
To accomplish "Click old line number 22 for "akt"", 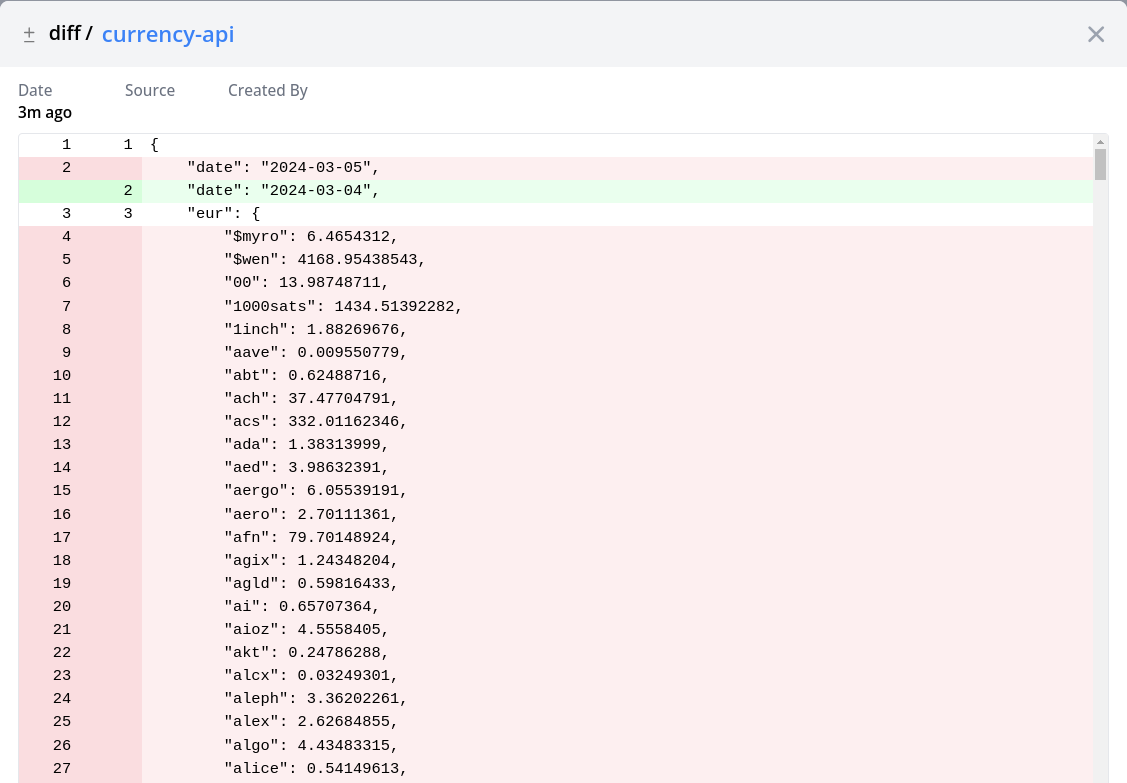I will (x=62, y=652).
